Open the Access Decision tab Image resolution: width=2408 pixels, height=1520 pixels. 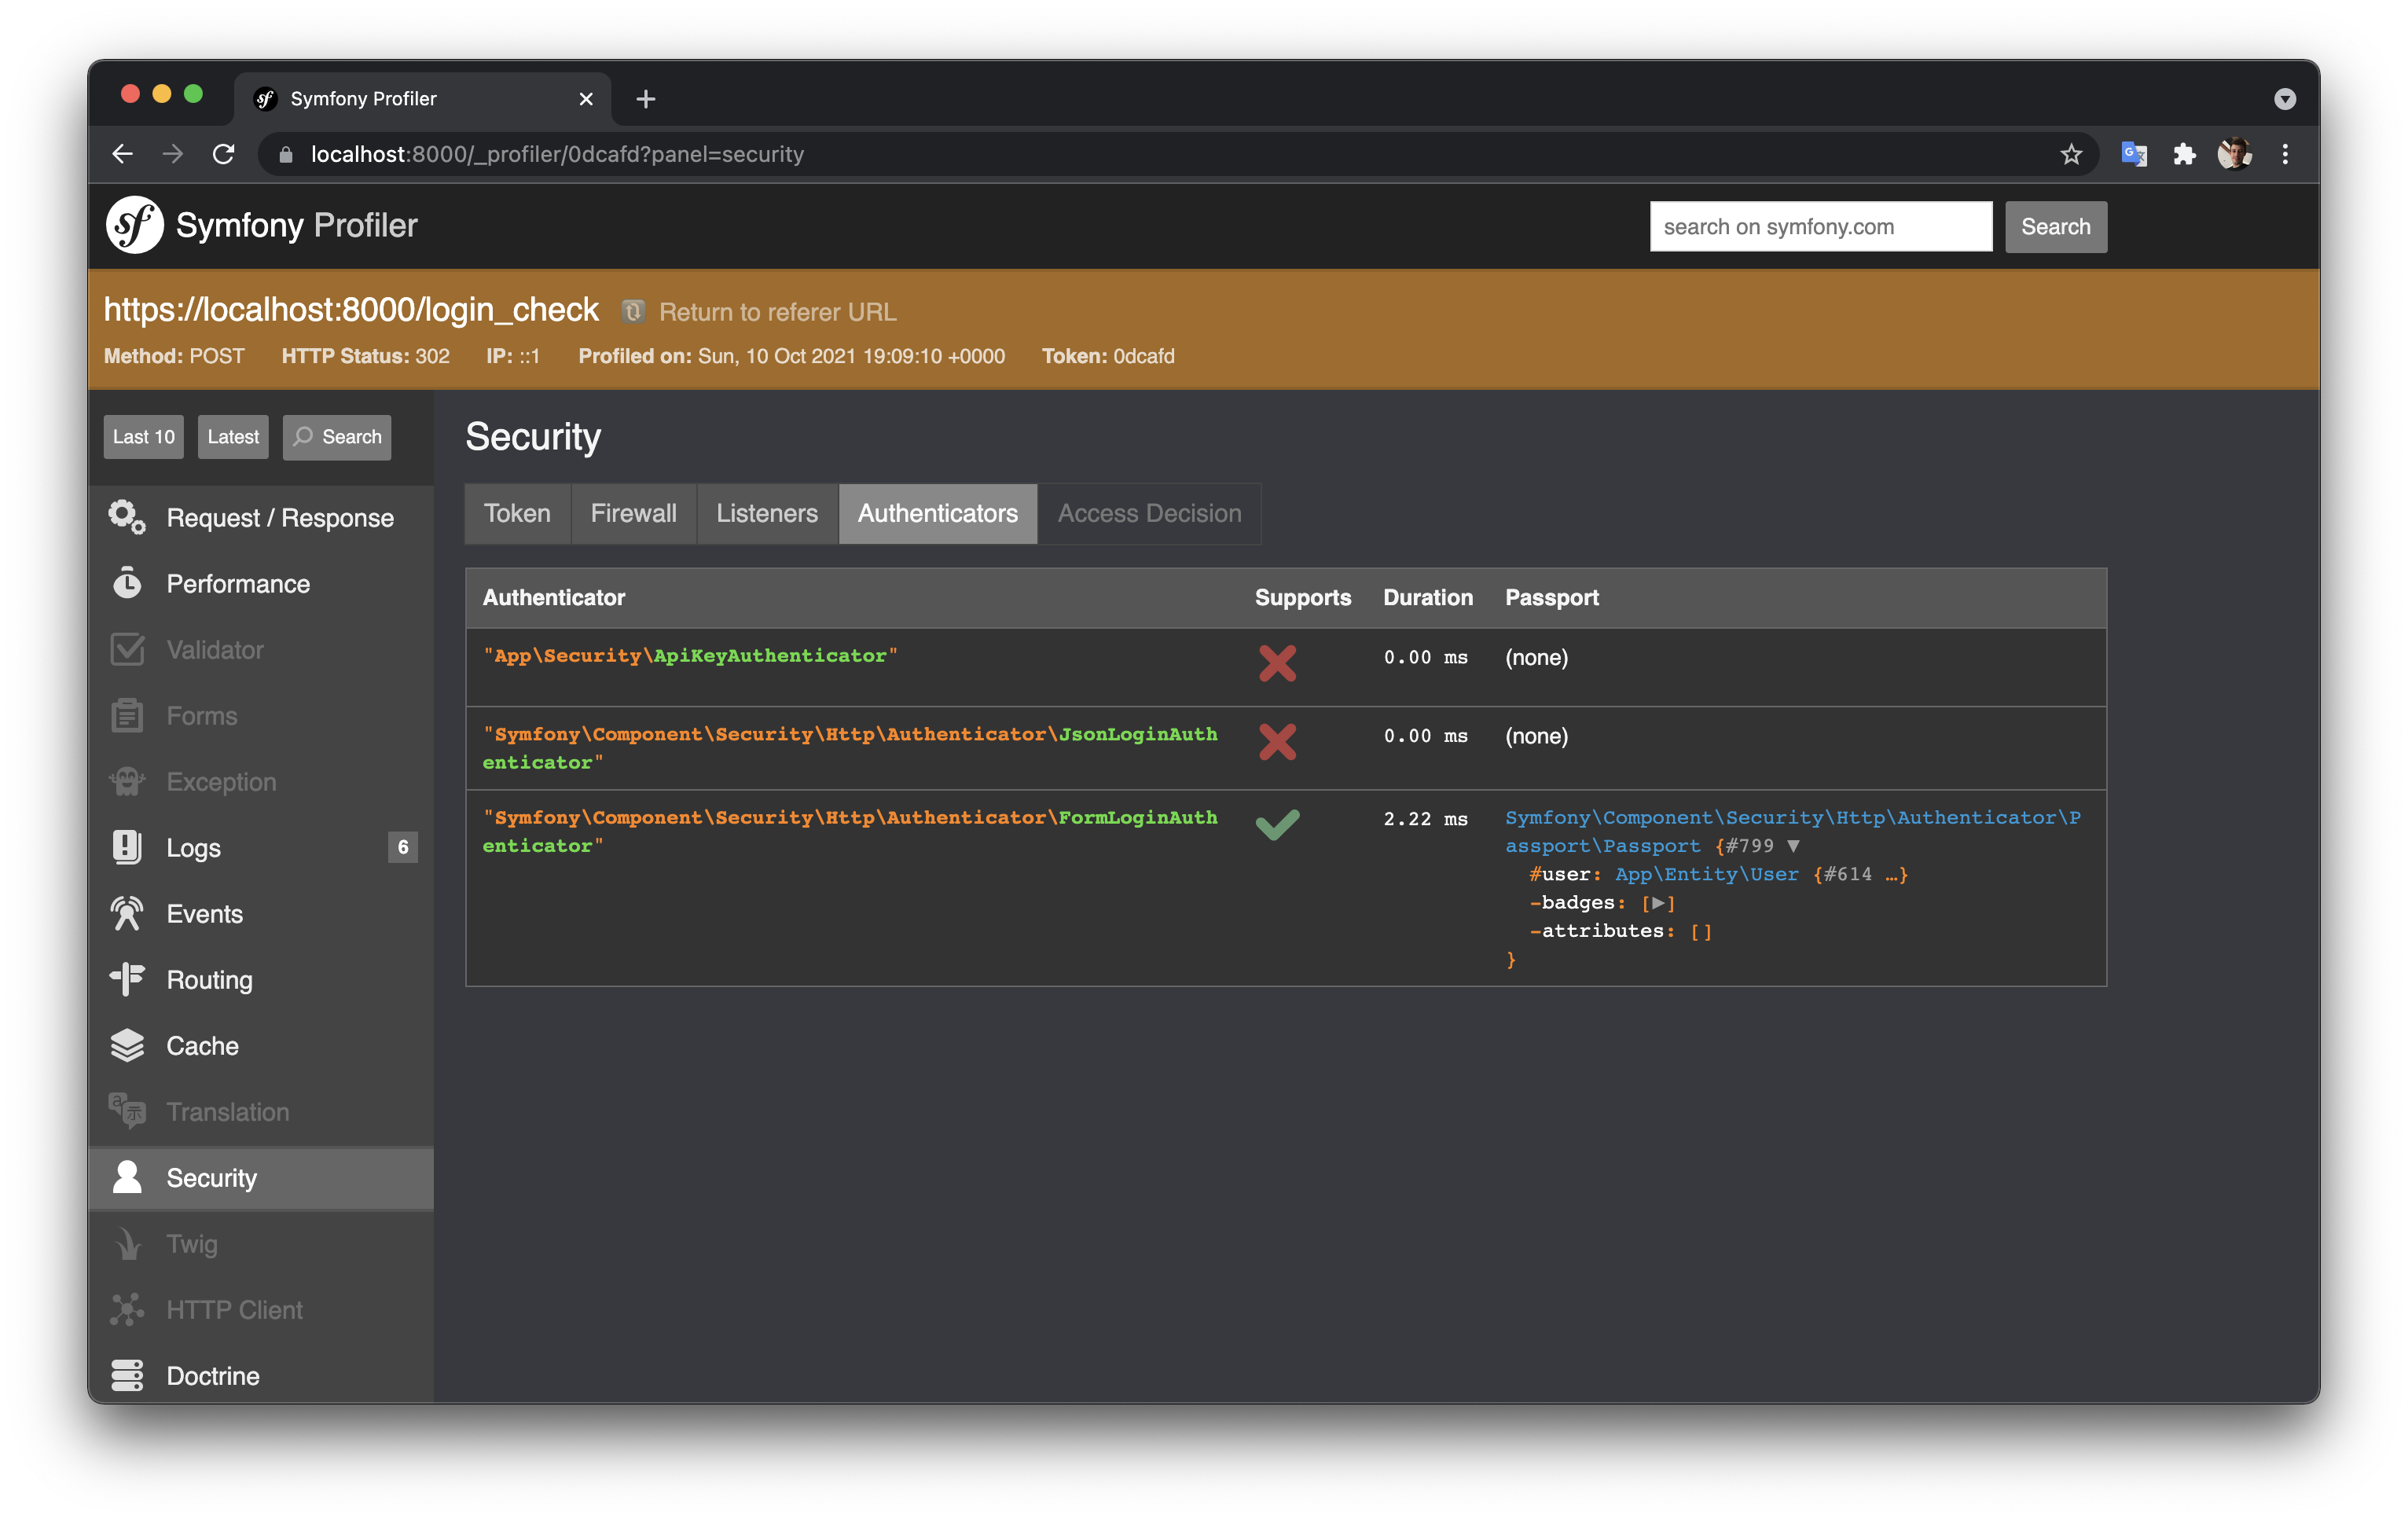[x=1150, y=513]
